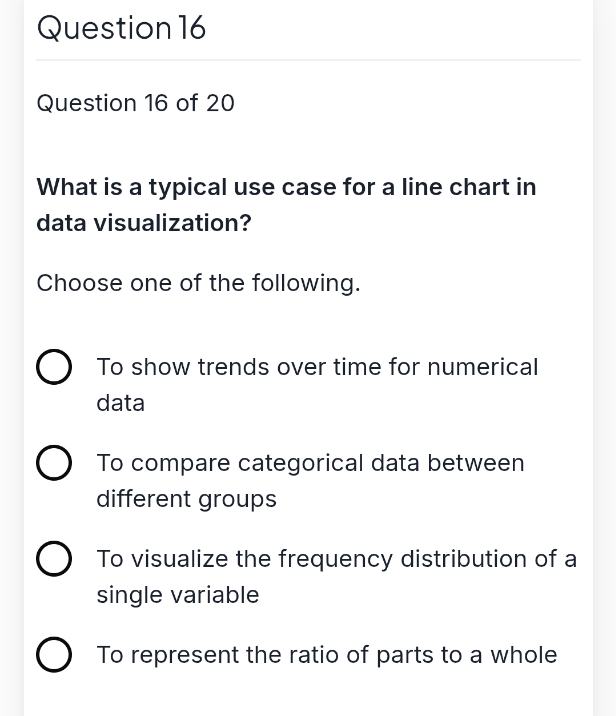
Task: Select the radio for showing trends over time
Action: pos(54,367)
